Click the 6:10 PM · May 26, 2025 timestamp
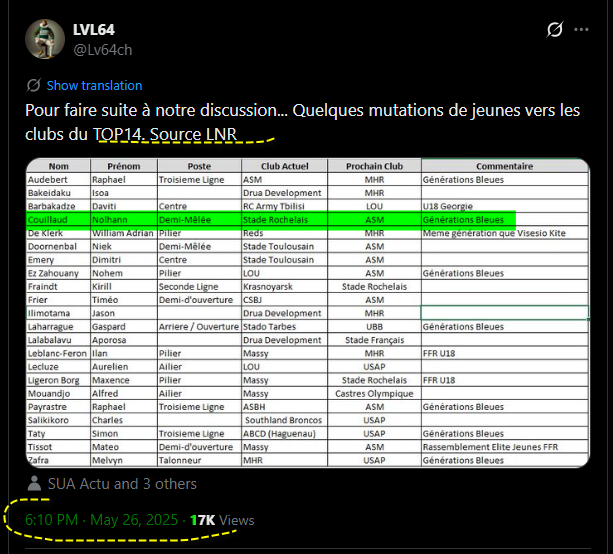Viewport: 613px width, 554px height. point(102,520)
